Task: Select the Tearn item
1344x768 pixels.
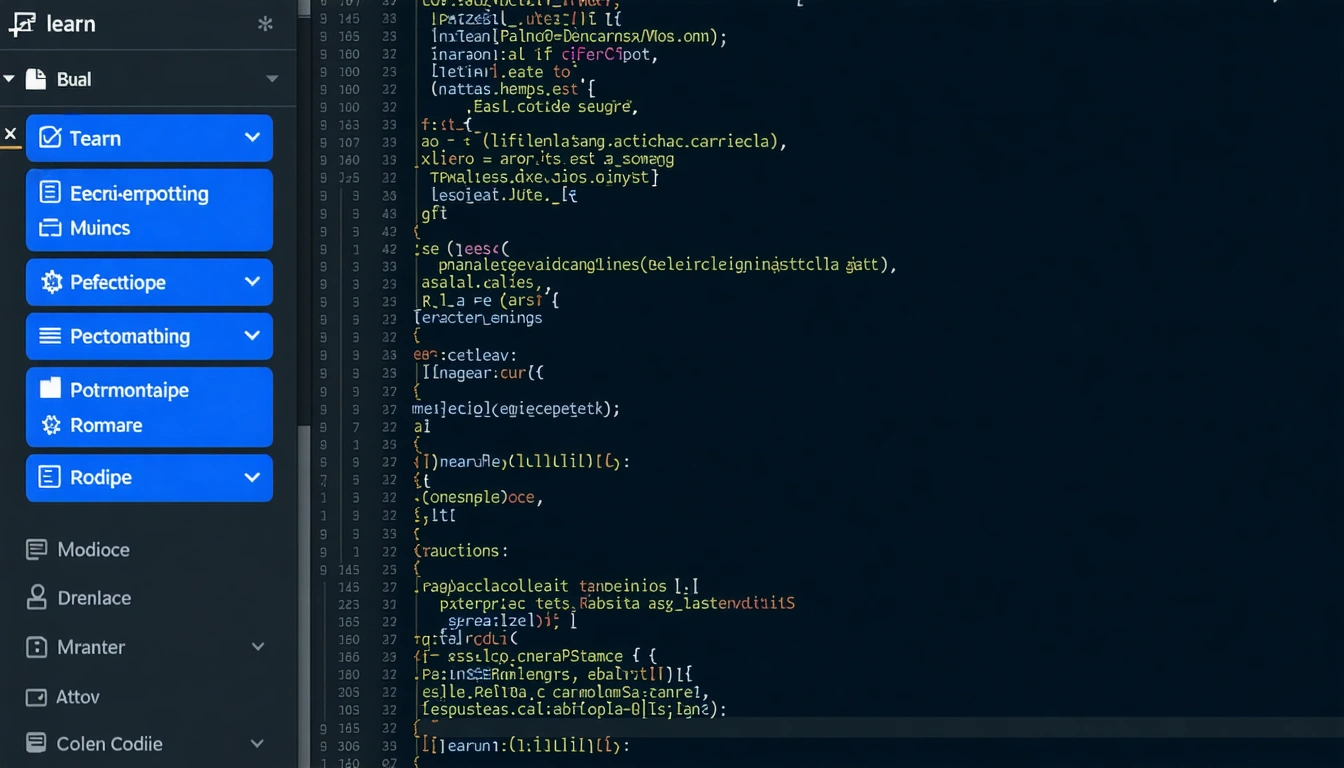Action: tap(149, 138)
